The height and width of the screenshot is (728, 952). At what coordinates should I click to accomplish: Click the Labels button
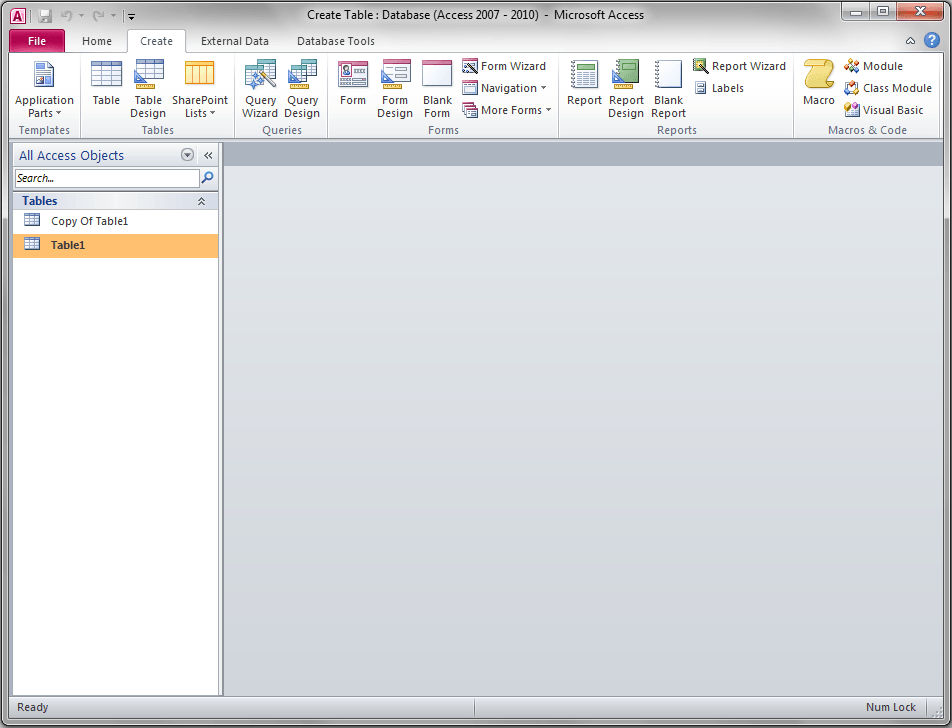(719, 88)
